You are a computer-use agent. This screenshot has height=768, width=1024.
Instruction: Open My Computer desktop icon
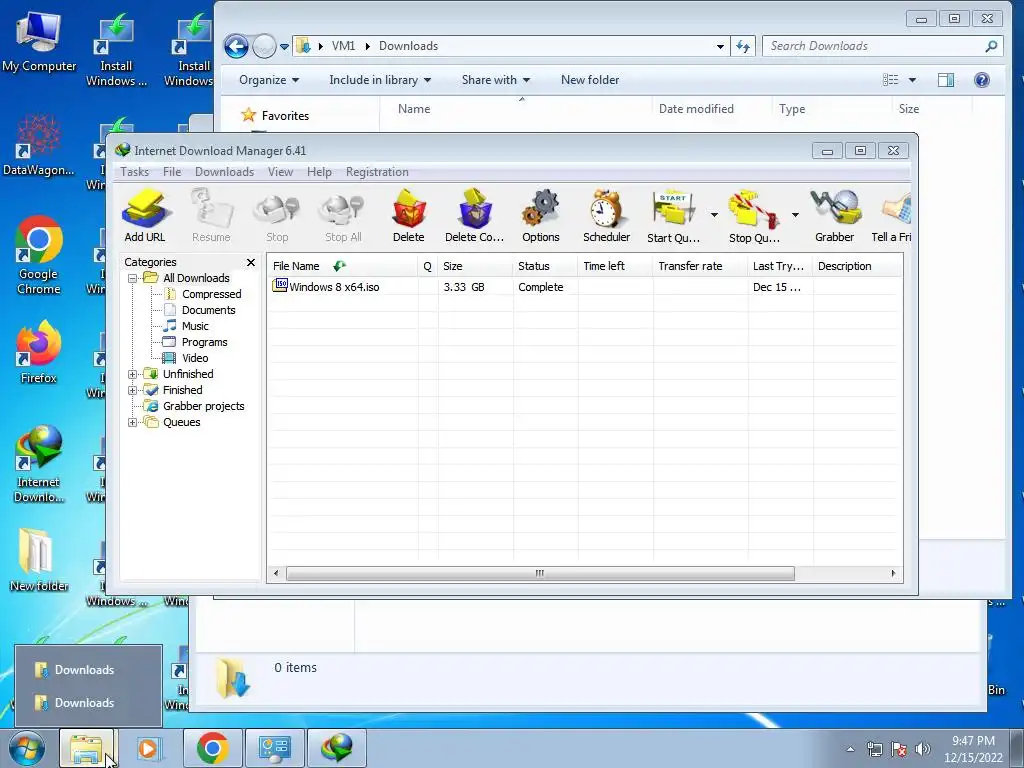tap(39, 41)
